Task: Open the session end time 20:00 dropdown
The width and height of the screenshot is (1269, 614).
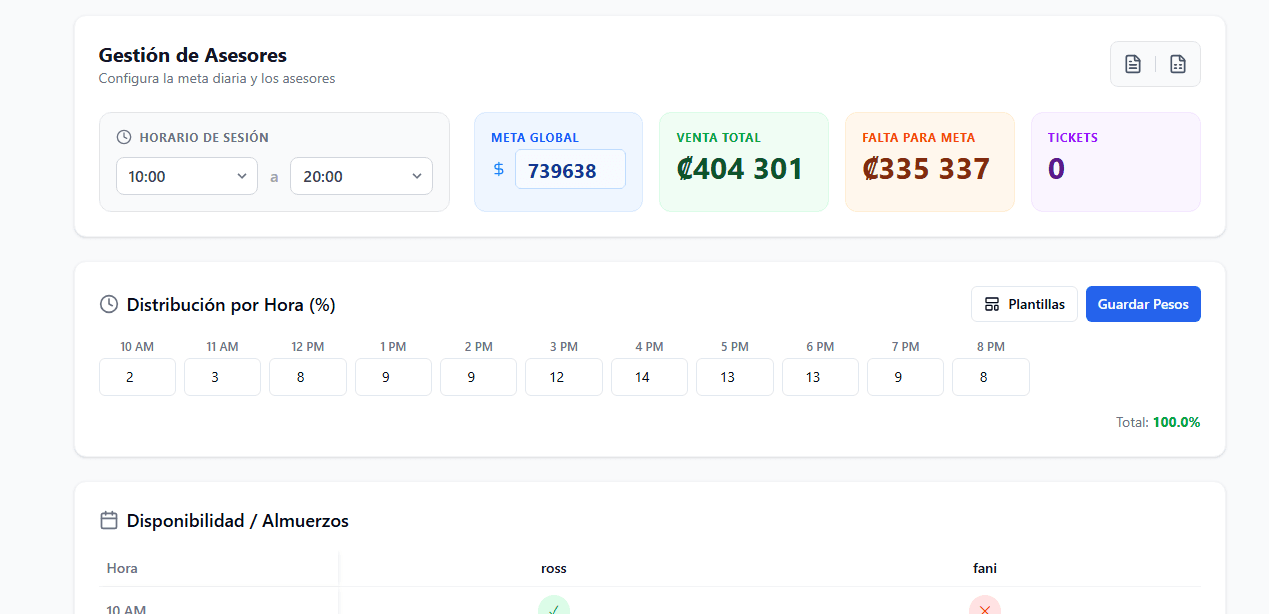Action: [x=361, y=176]
